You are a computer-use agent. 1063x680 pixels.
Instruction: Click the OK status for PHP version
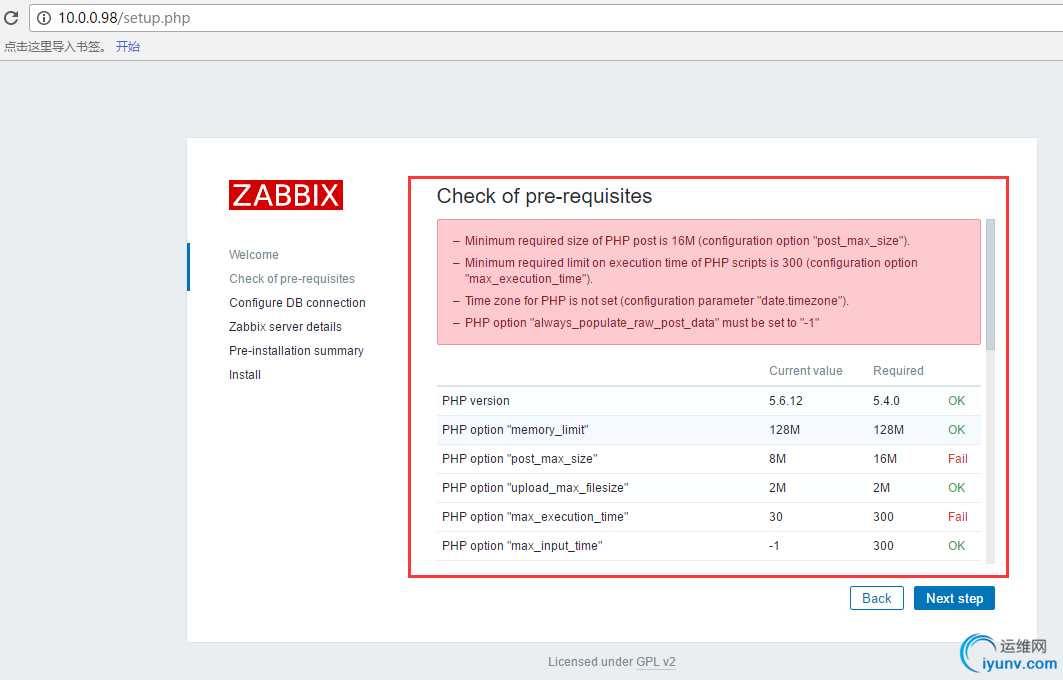coord(957,401)
